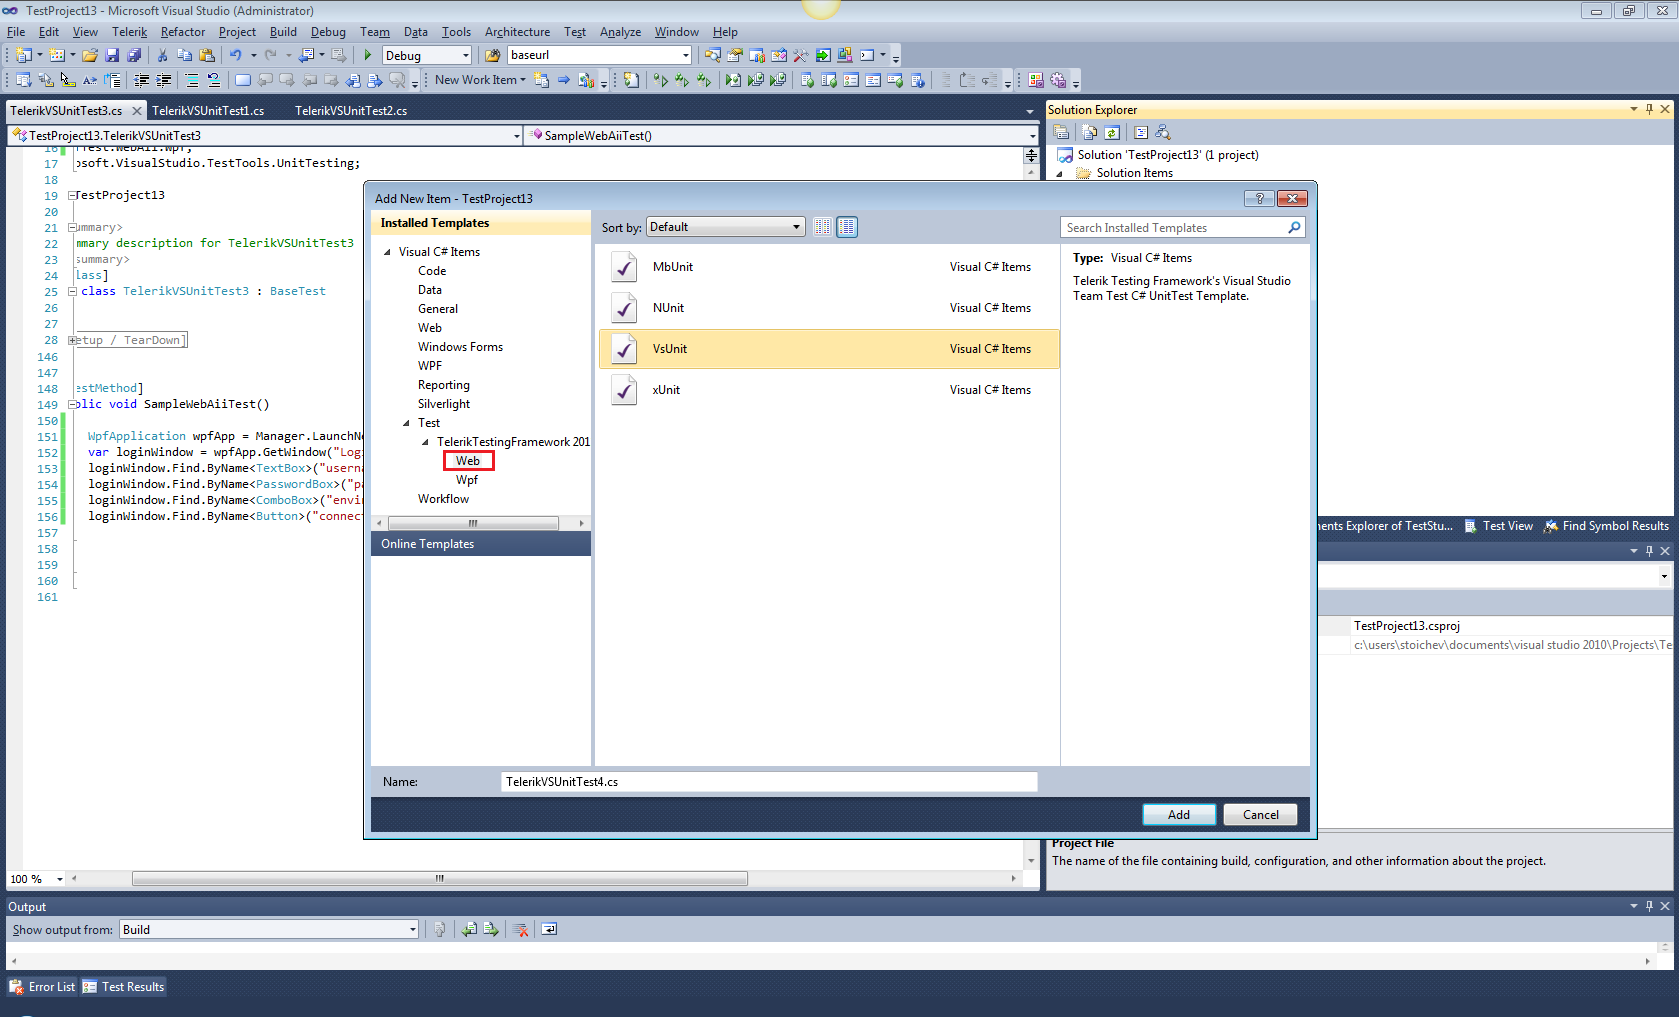Image resolution: width=1679 pixels, height=1017 pixels.
Task: Toggle word wrap icon in the Output panel
Action: (549, 929)
